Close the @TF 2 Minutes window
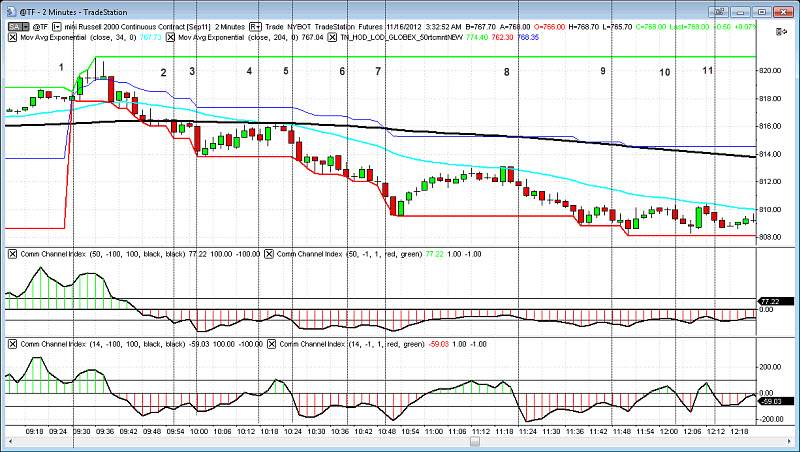The width and height of the screenshot is (800, 452). click(783, 11)
